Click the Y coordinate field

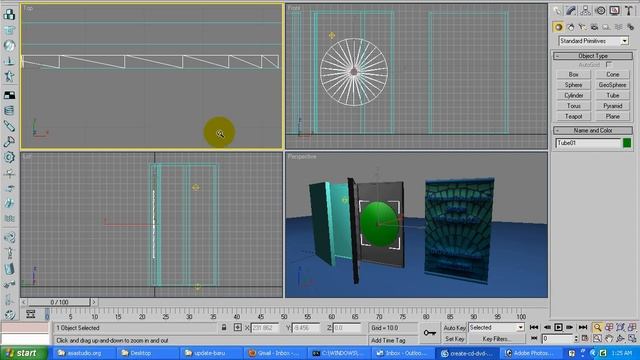click(307, 328)
